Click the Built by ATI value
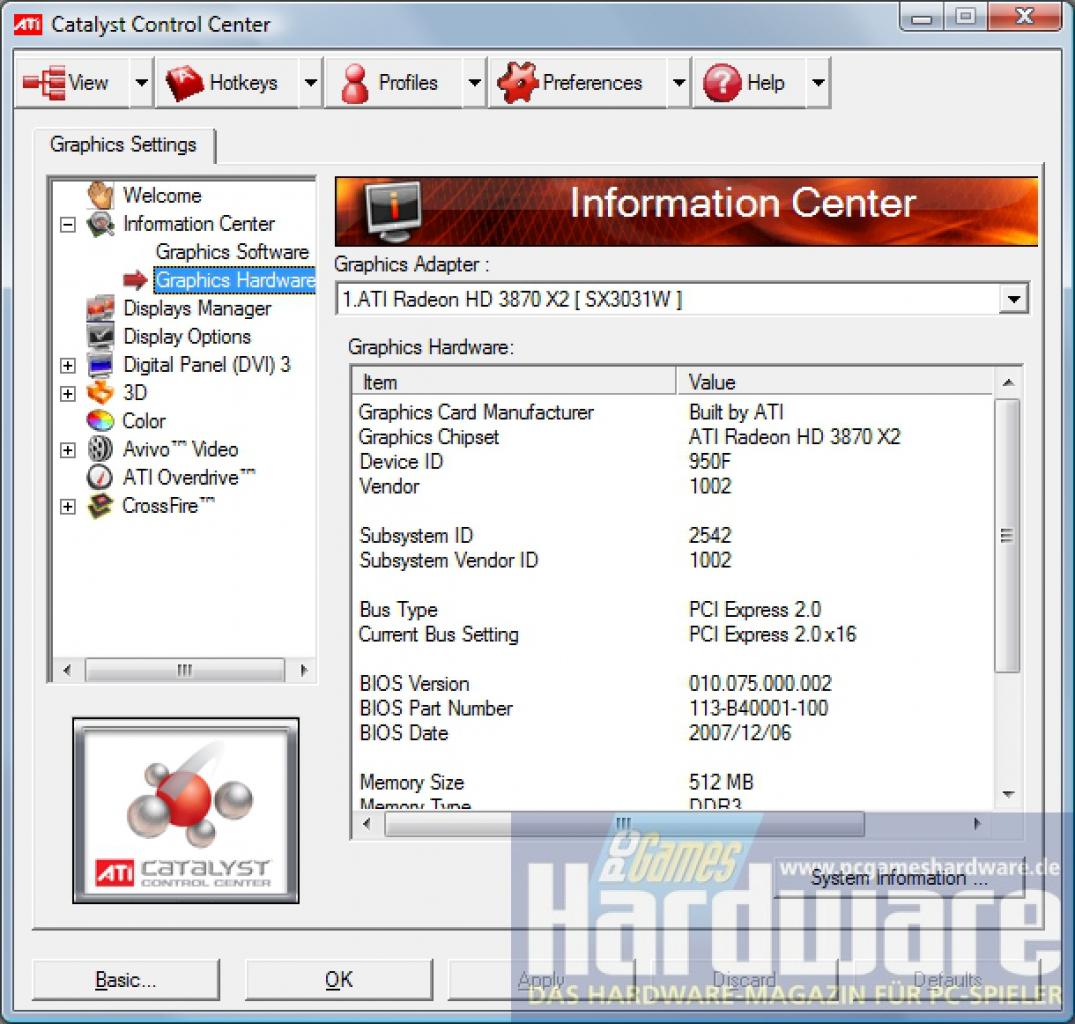The width and height of the screenshot is (1075, 1024). click(x=736, y=412)
